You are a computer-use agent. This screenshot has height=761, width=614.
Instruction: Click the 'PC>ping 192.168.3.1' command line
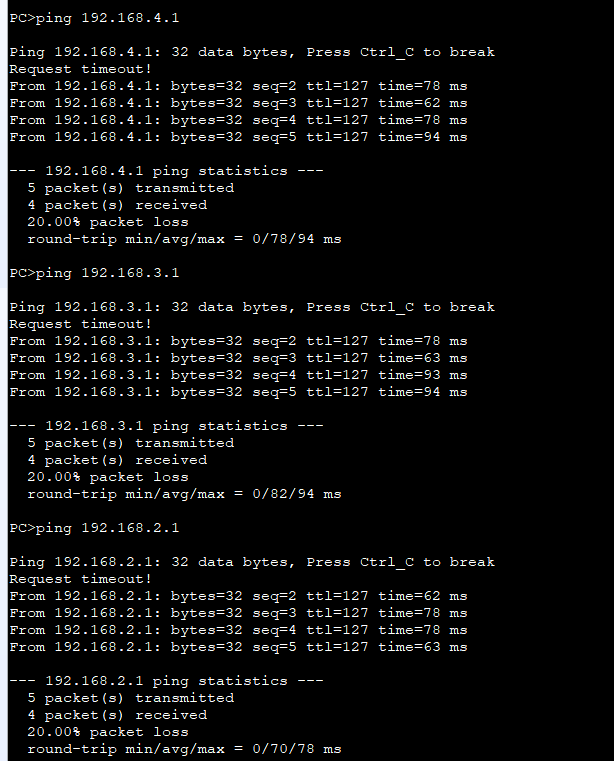coord(94,273)
